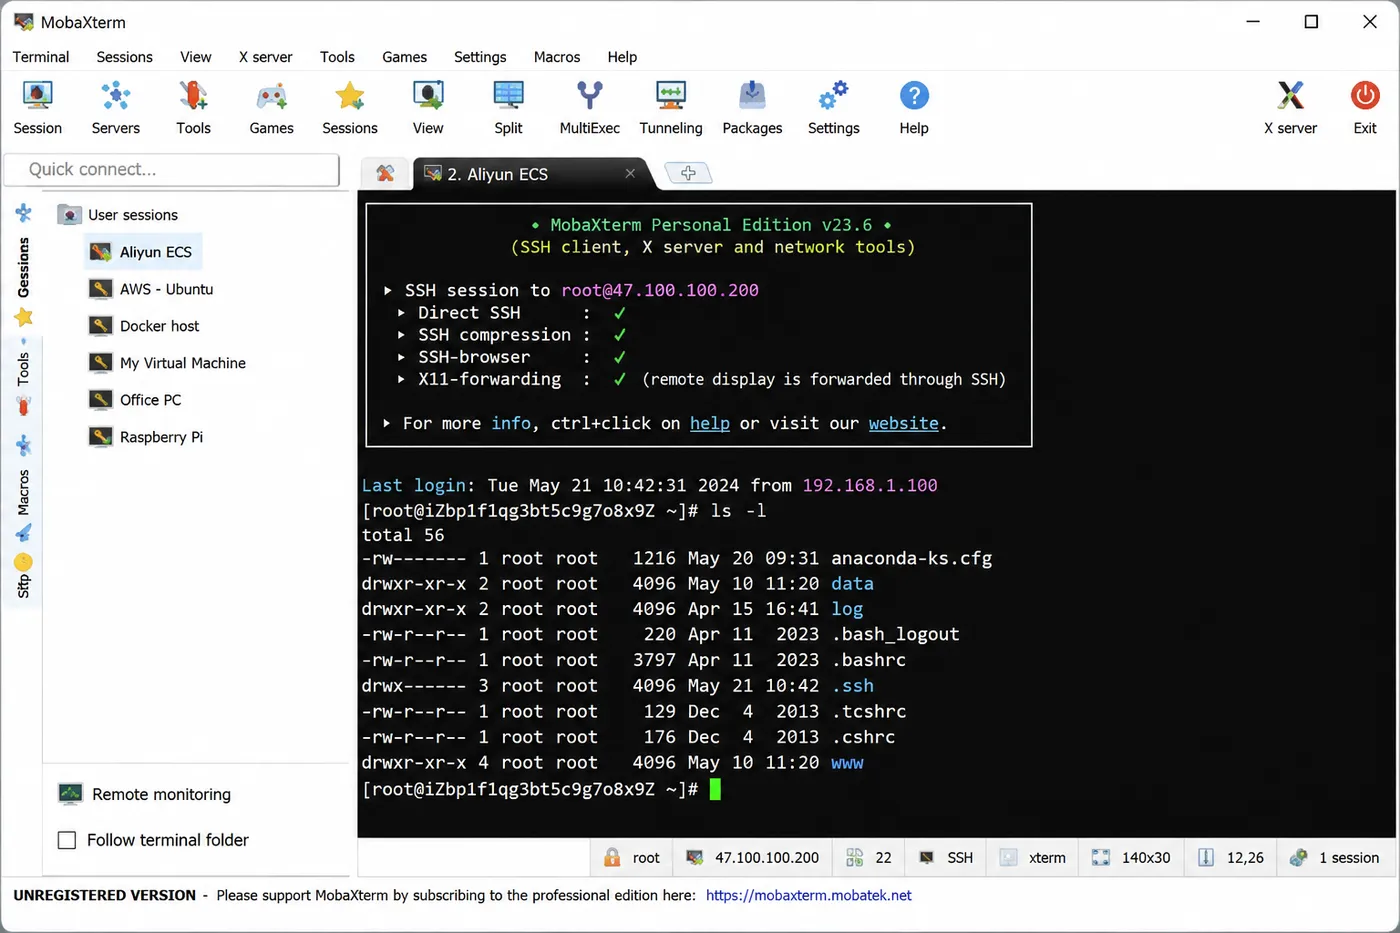Open the Help menu in menu bar
Screen dimensions: 1400x933
click(x=622, y=57)
